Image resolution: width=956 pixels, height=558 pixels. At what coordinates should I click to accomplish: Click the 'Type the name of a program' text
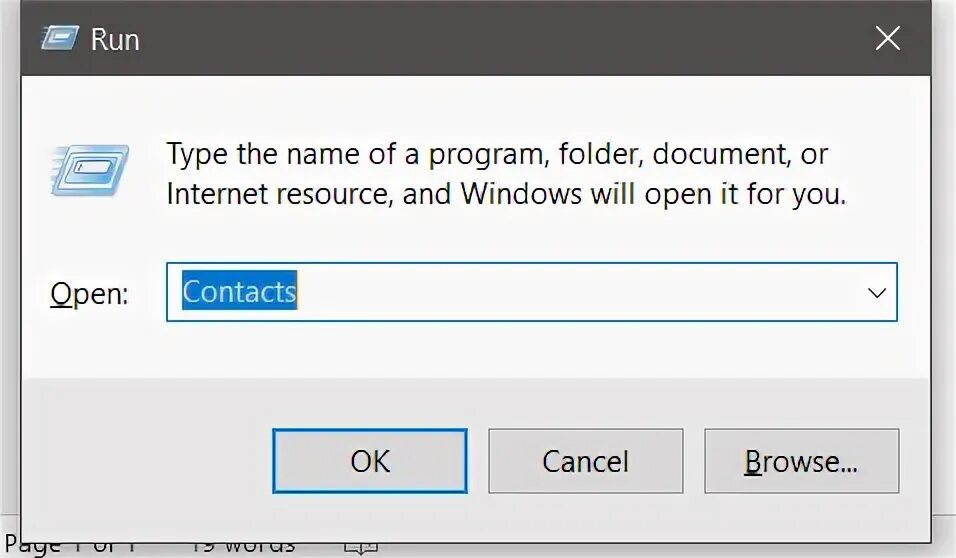coord(355,154)
